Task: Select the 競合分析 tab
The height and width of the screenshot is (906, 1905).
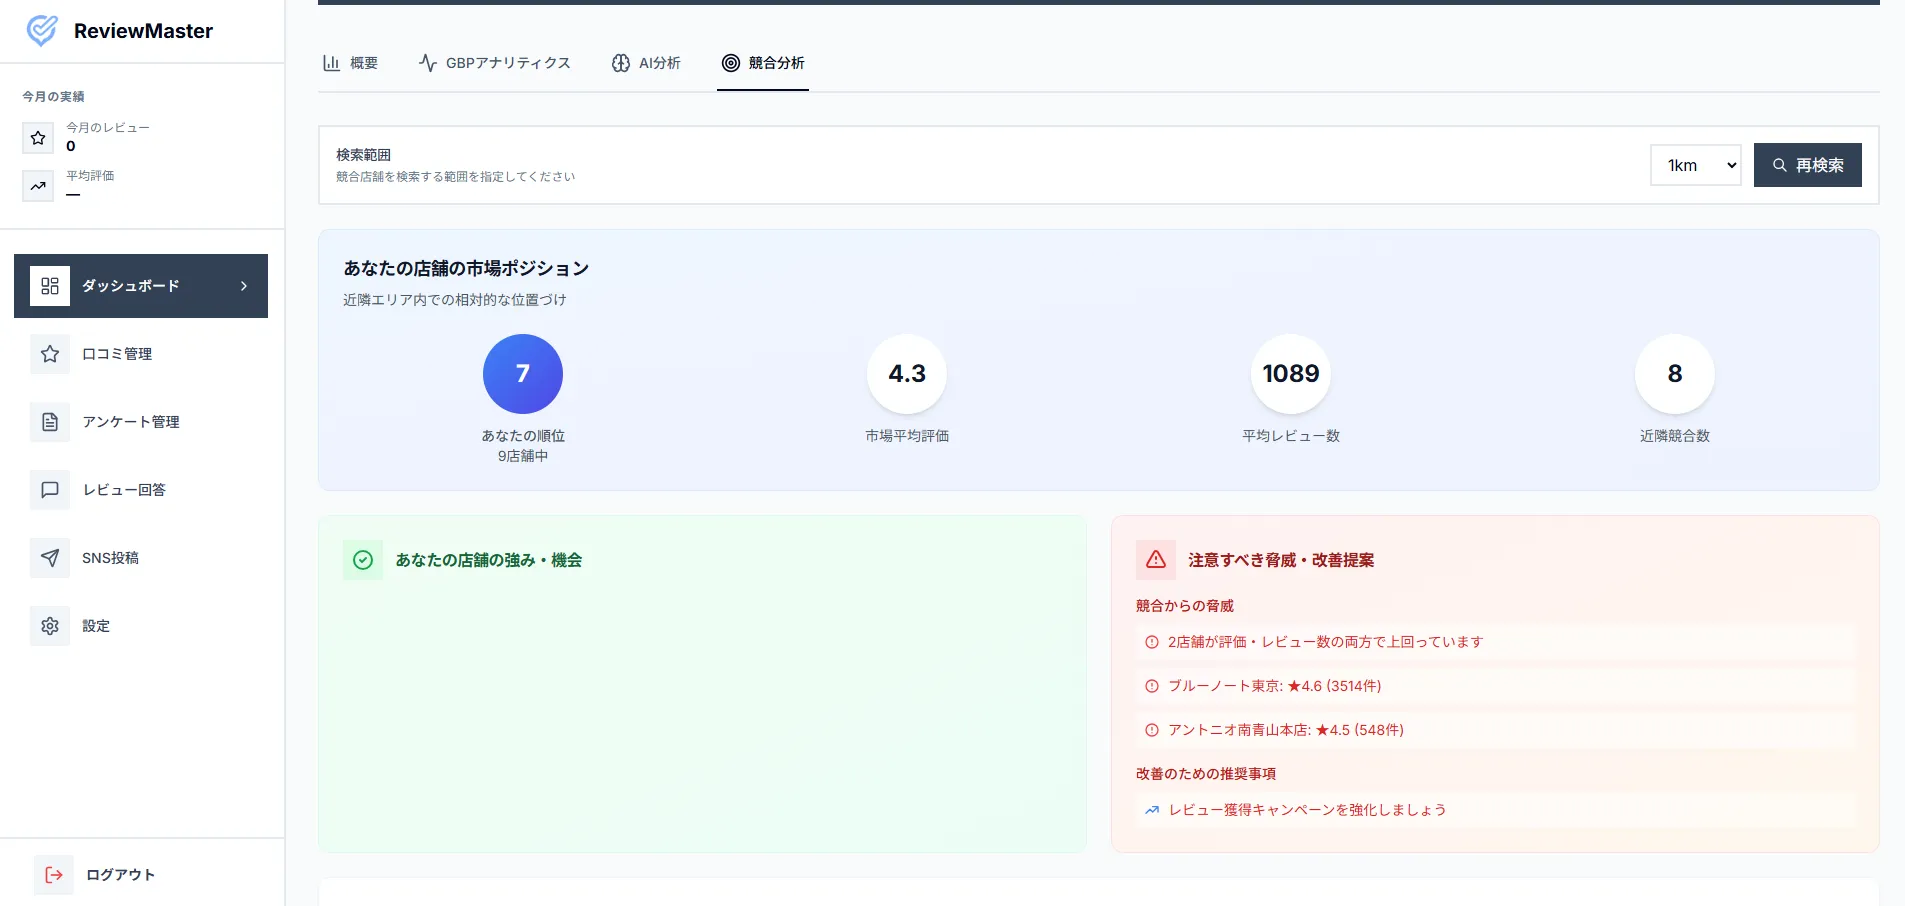Action: [x=763, y=63]
